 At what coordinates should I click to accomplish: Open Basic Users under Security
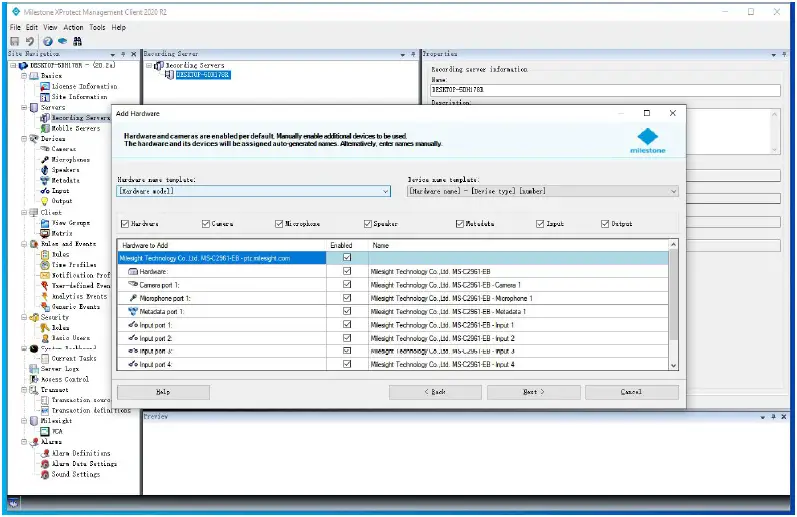point(71,338)
